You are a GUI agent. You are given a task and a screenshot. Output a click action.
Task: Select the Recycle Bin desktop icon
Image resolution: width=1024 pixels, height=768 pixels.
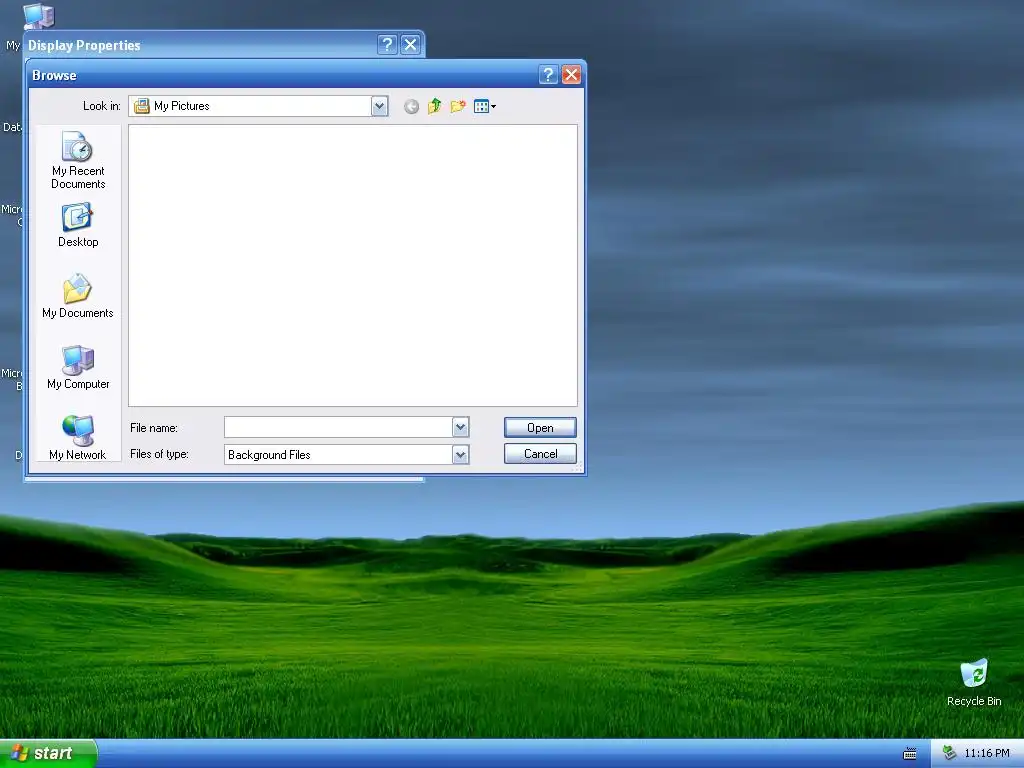click(x=974, y=682)
